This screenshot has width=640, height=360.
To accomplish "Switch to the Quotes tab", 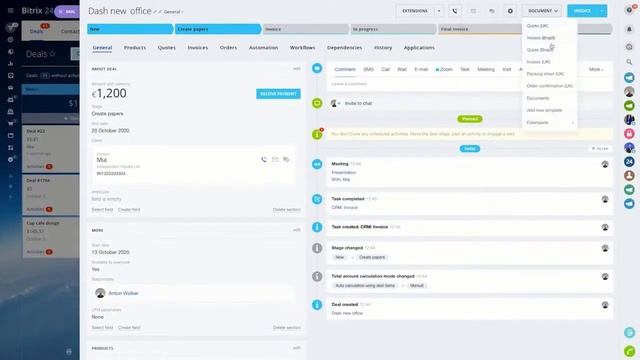I will (x=167, y=48).
